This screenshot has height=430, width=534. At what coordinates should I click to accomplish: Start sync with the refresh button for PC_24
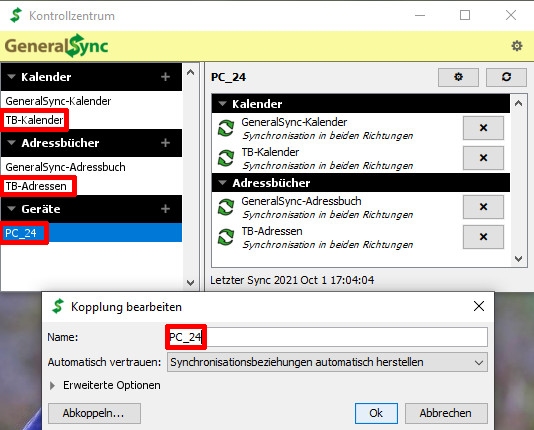[506, 77]
